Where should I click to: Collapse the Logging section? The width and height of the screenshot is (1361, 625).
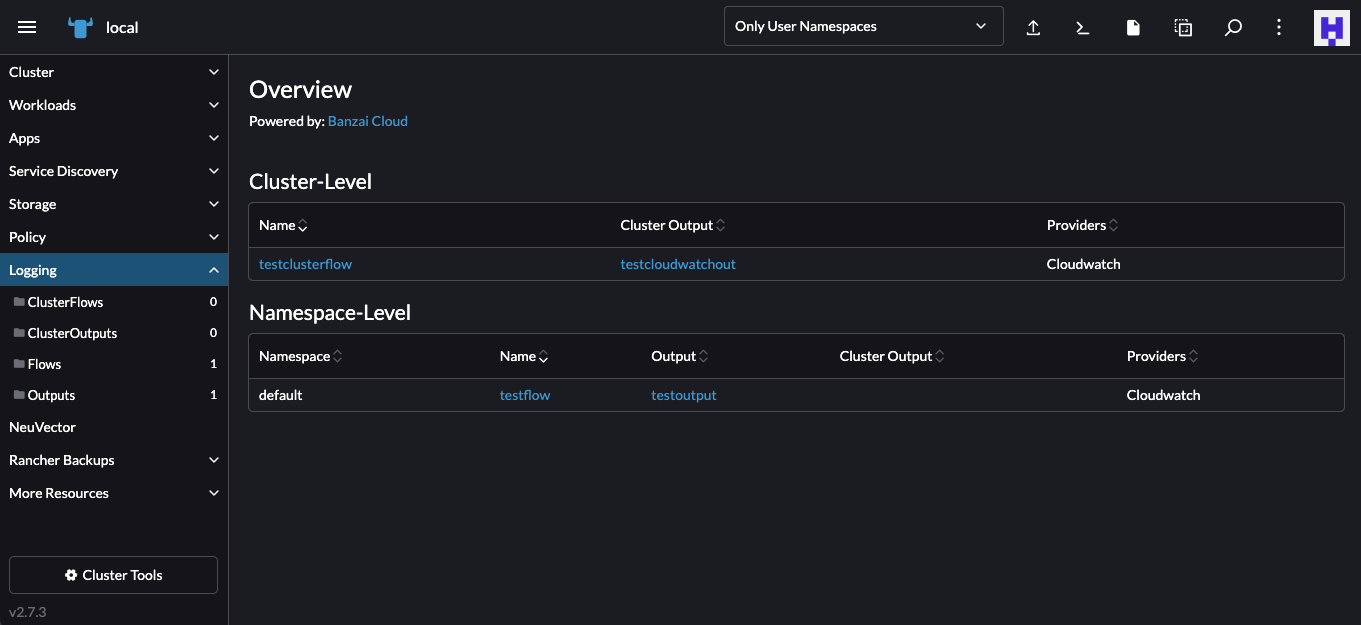click(x=213, y=269)
